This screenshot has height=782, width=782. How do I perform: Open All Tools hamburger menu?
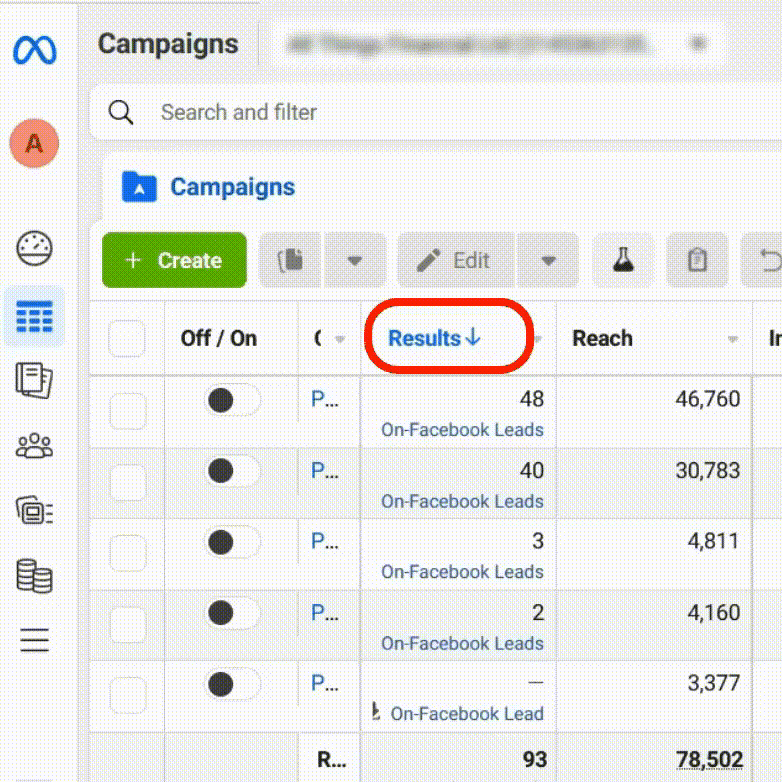point(34,640)
